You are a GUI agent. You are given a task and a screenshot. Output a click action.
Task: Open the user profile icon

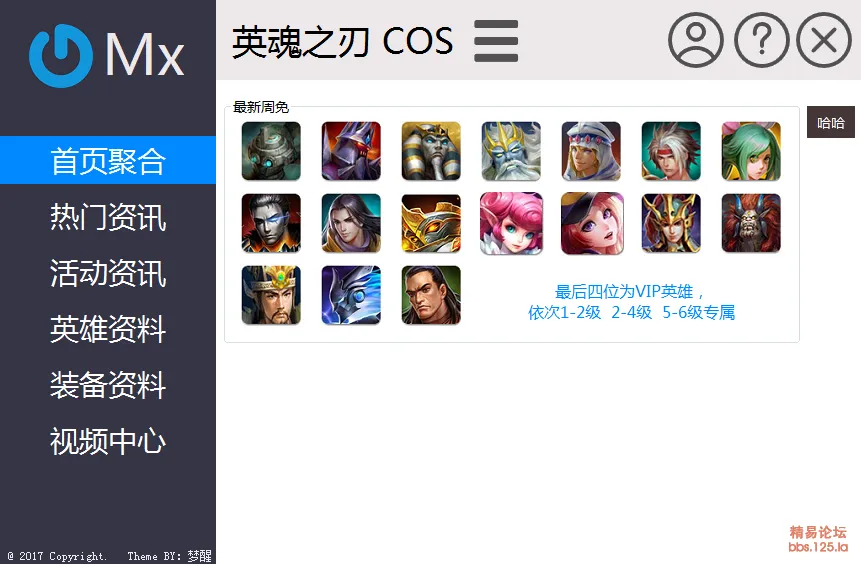[695, 40]
